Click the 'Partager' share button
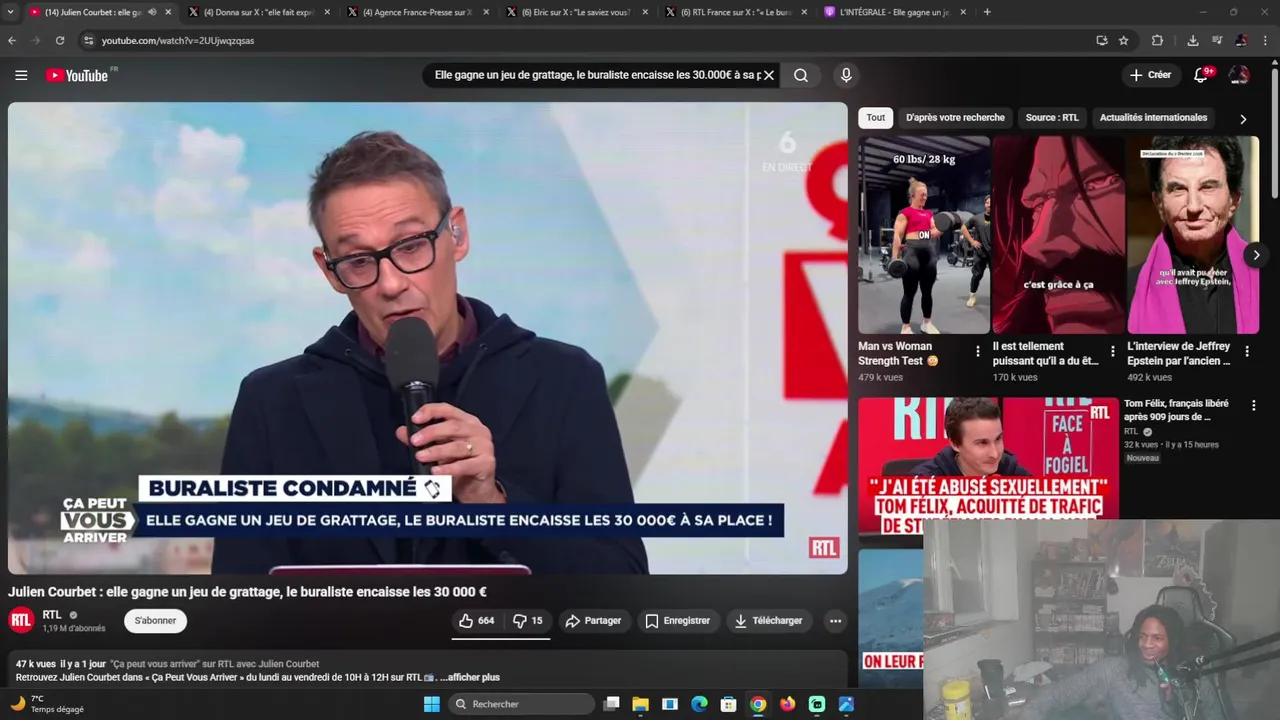 pyautogui.click(x=593, y=621)
